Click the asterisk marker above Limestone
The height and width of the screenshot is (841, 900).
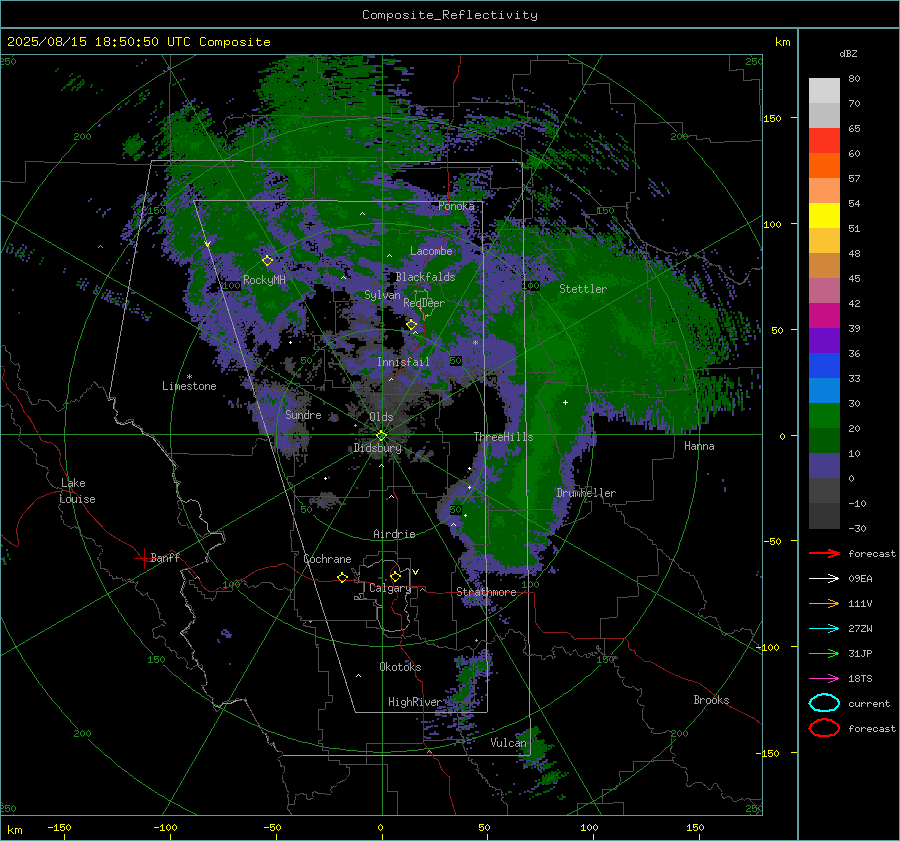click(189, 377)
